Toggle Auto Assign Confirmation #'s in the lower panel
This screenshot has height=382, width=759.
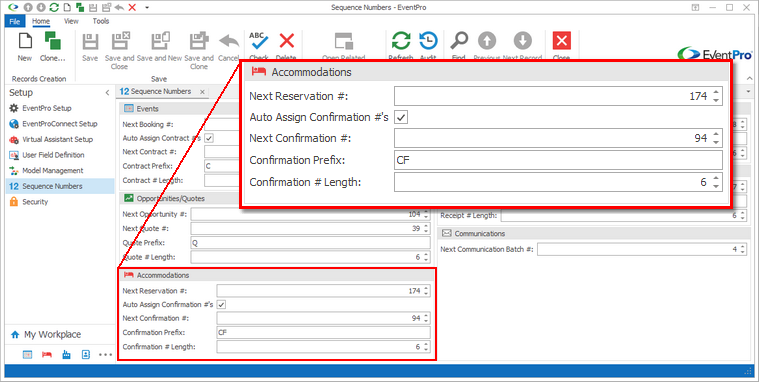(221, 305)
